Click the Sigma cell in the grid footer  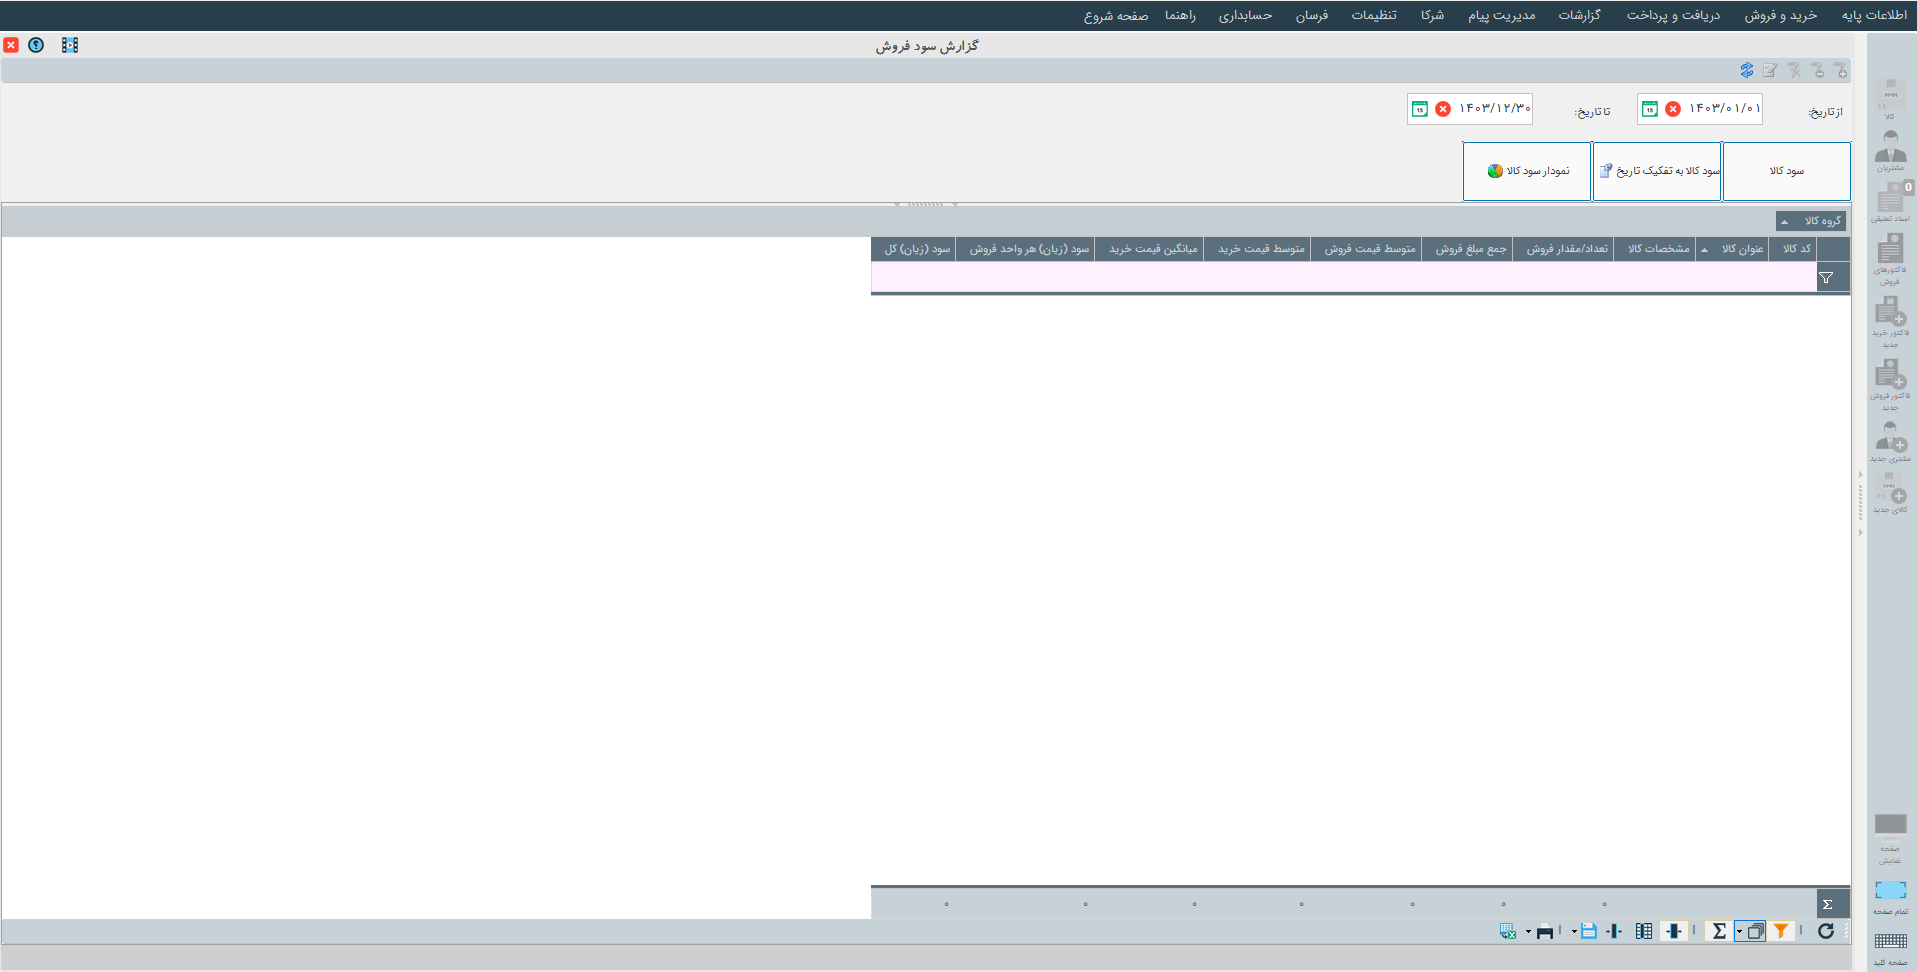pyautogui.click(x=1833, y=904)
